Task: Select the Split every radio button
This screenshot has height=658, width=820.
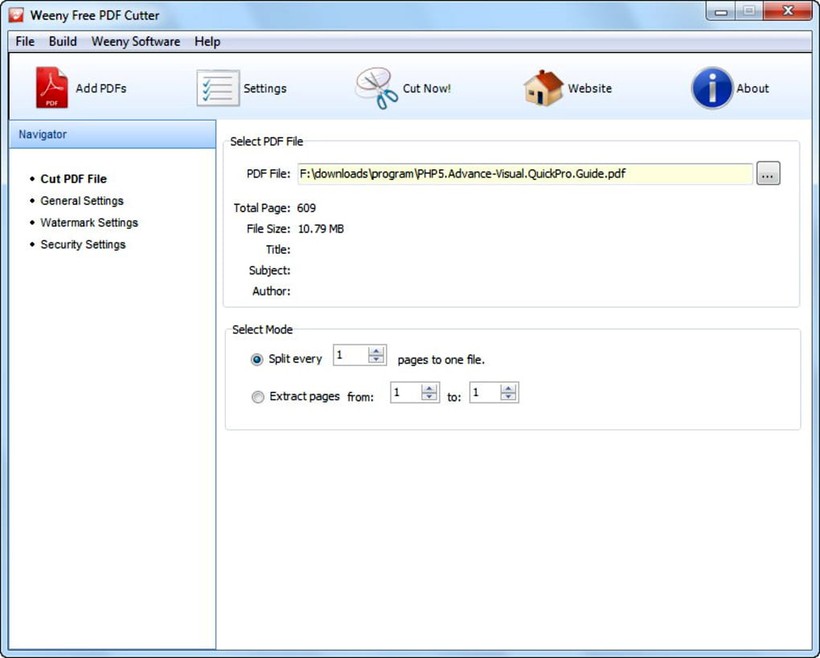Action: tap(258, 359)
